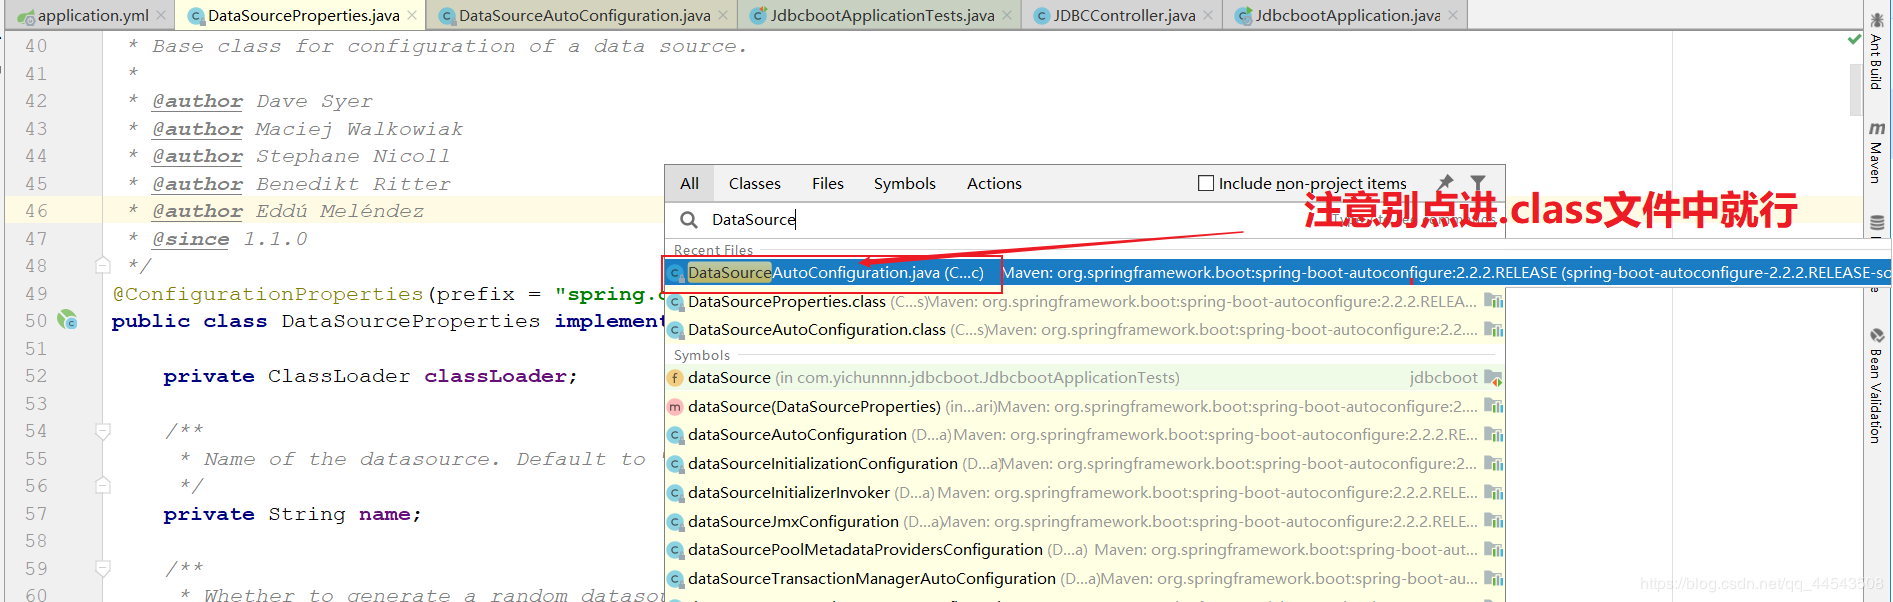Click library icon at end of DataSourceAutoConfiguration.class row
The image size is (1893, 602).
(1493, 330)
